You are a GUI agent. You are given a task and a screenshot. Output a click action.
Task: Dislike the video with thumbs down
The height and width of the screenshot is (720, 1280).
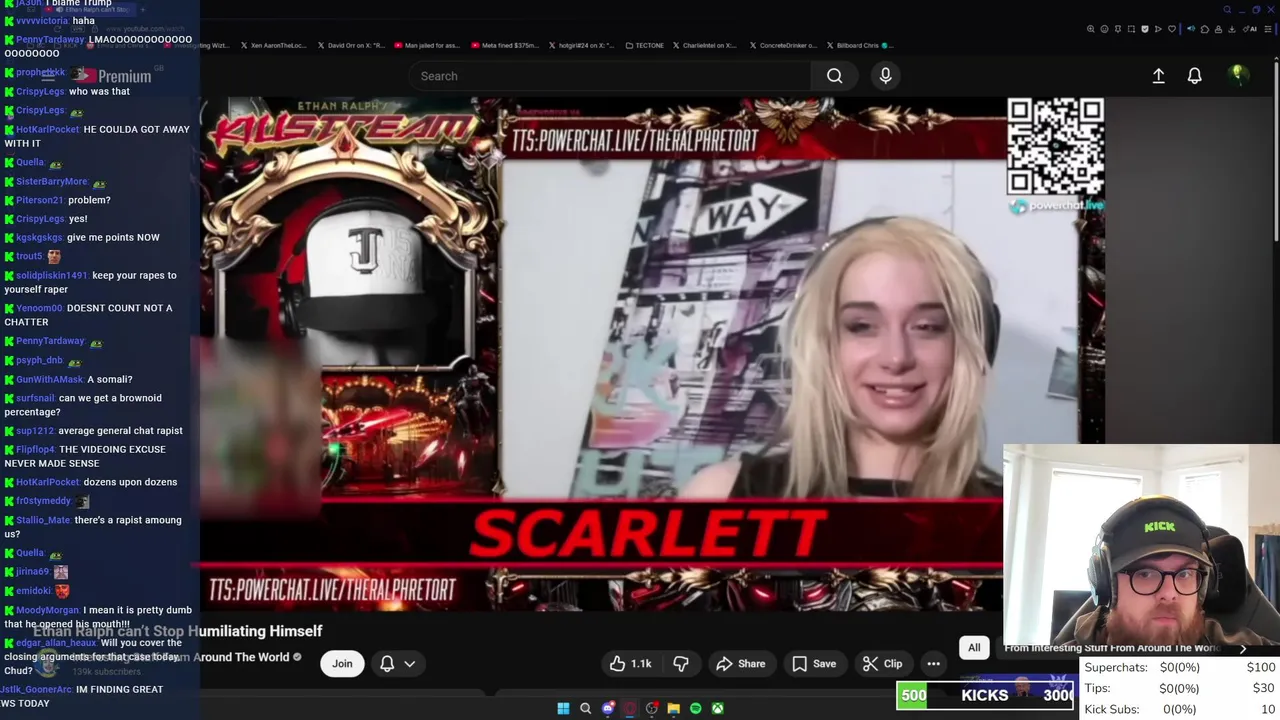pos(681,663)
